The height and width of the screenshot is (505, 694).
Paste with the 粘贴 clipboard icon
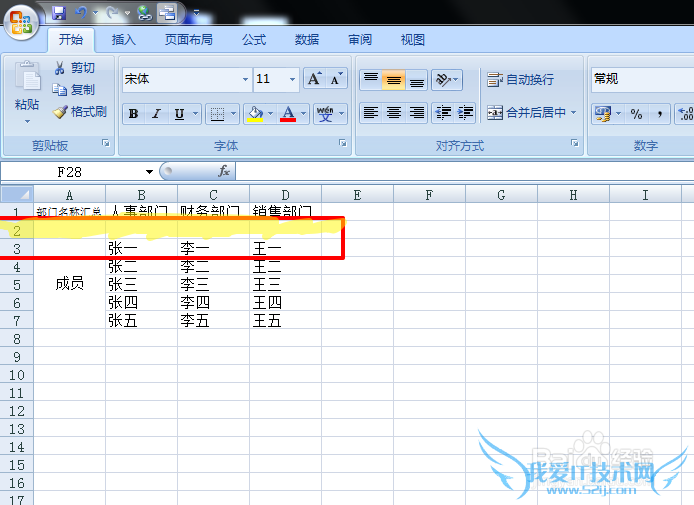point(27,75)
